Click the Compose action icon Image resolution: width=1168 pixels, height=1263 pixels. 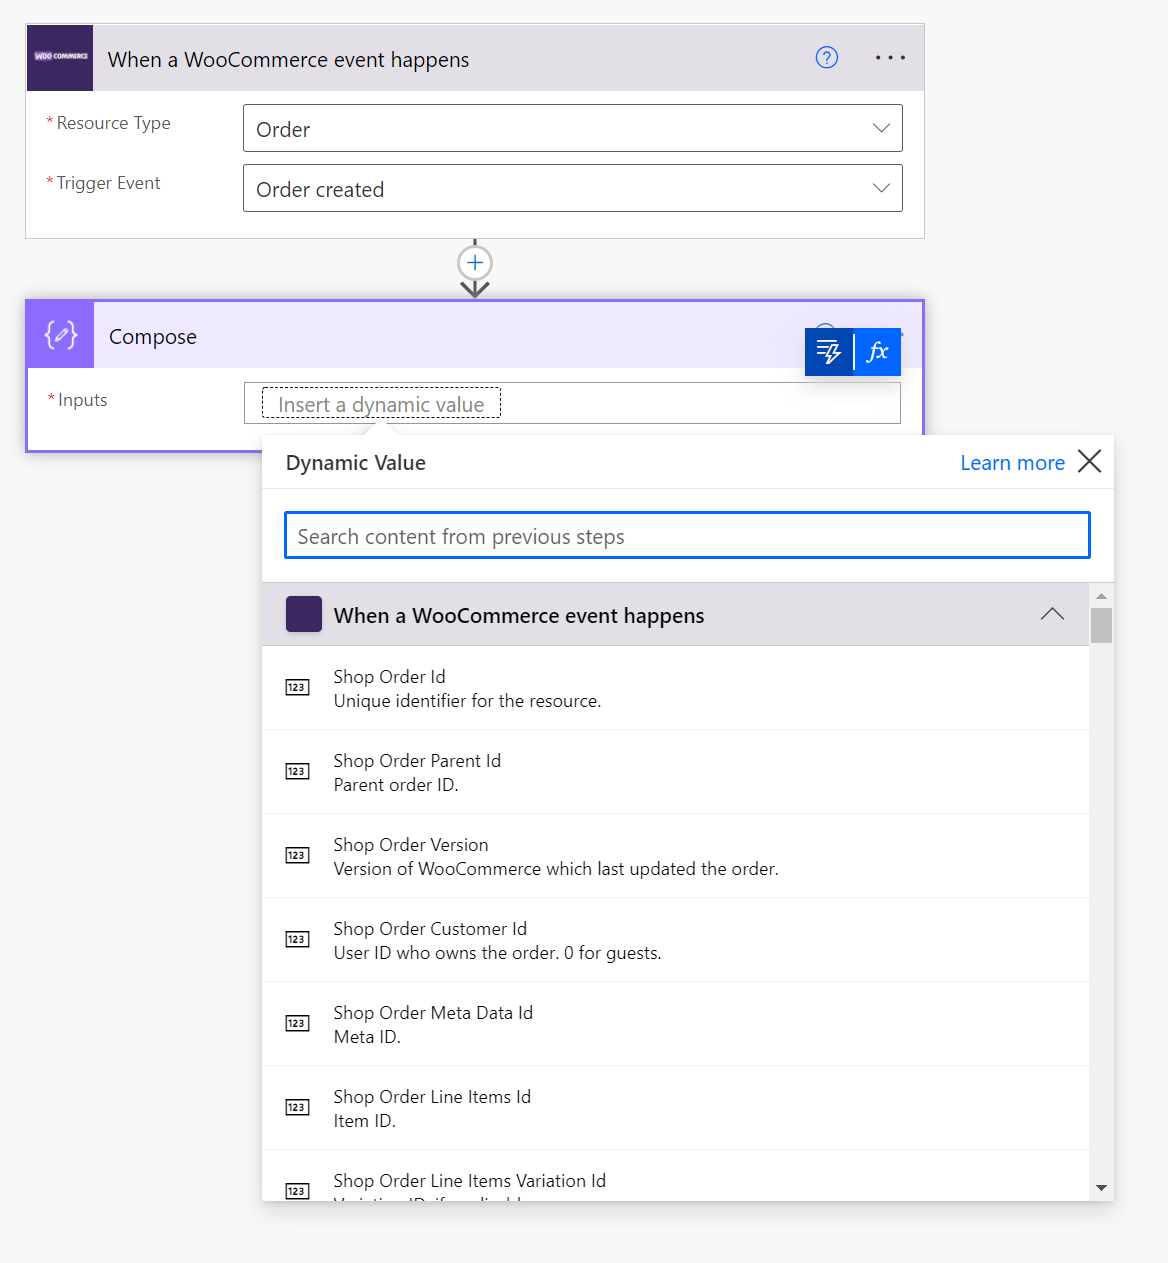(59, 334)
